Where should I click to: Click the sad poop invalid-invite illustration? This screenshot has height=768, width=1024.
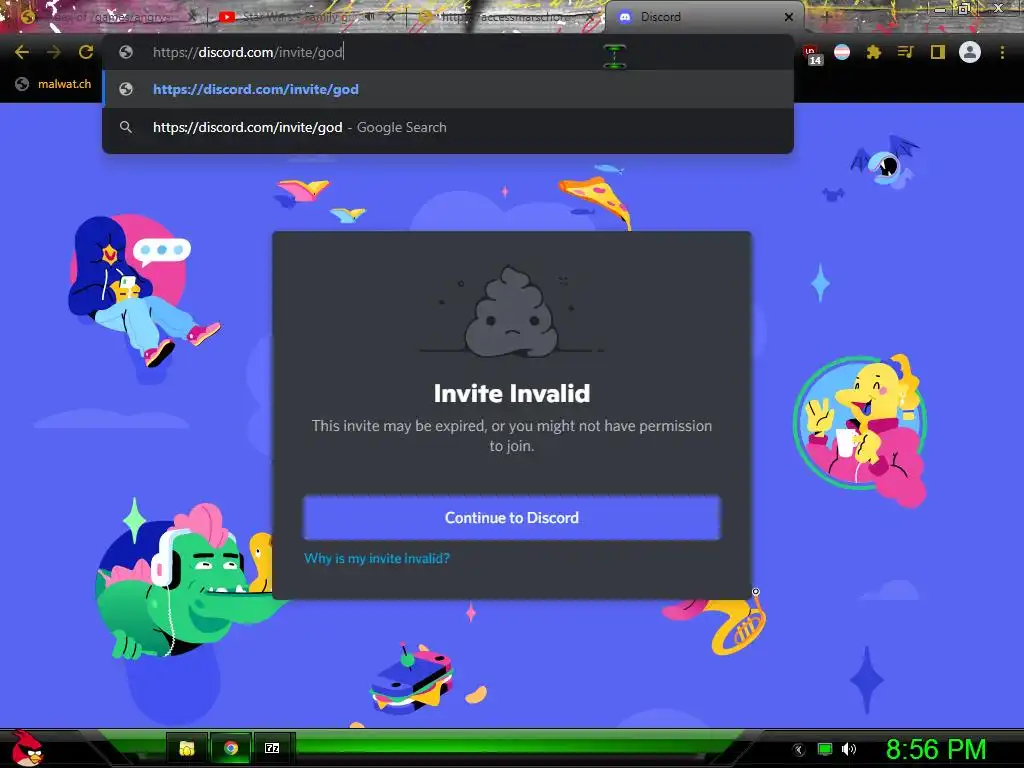click(511, 312)
